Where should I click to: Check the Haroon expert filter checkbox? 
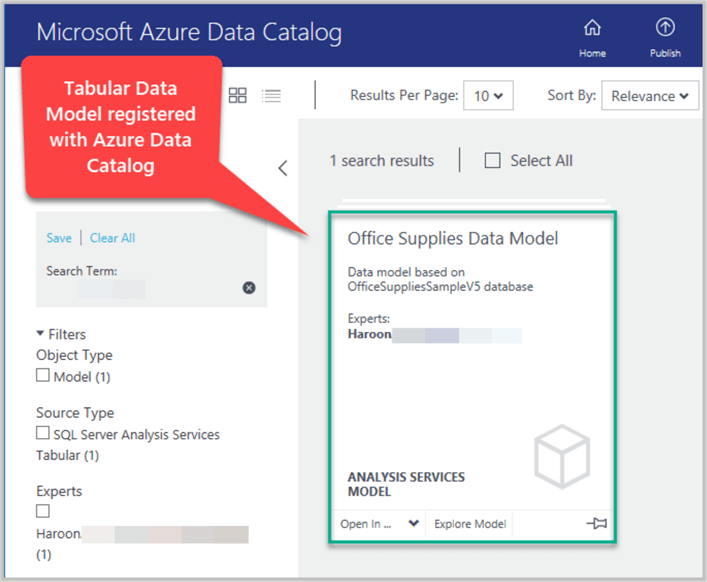point(43,511)
